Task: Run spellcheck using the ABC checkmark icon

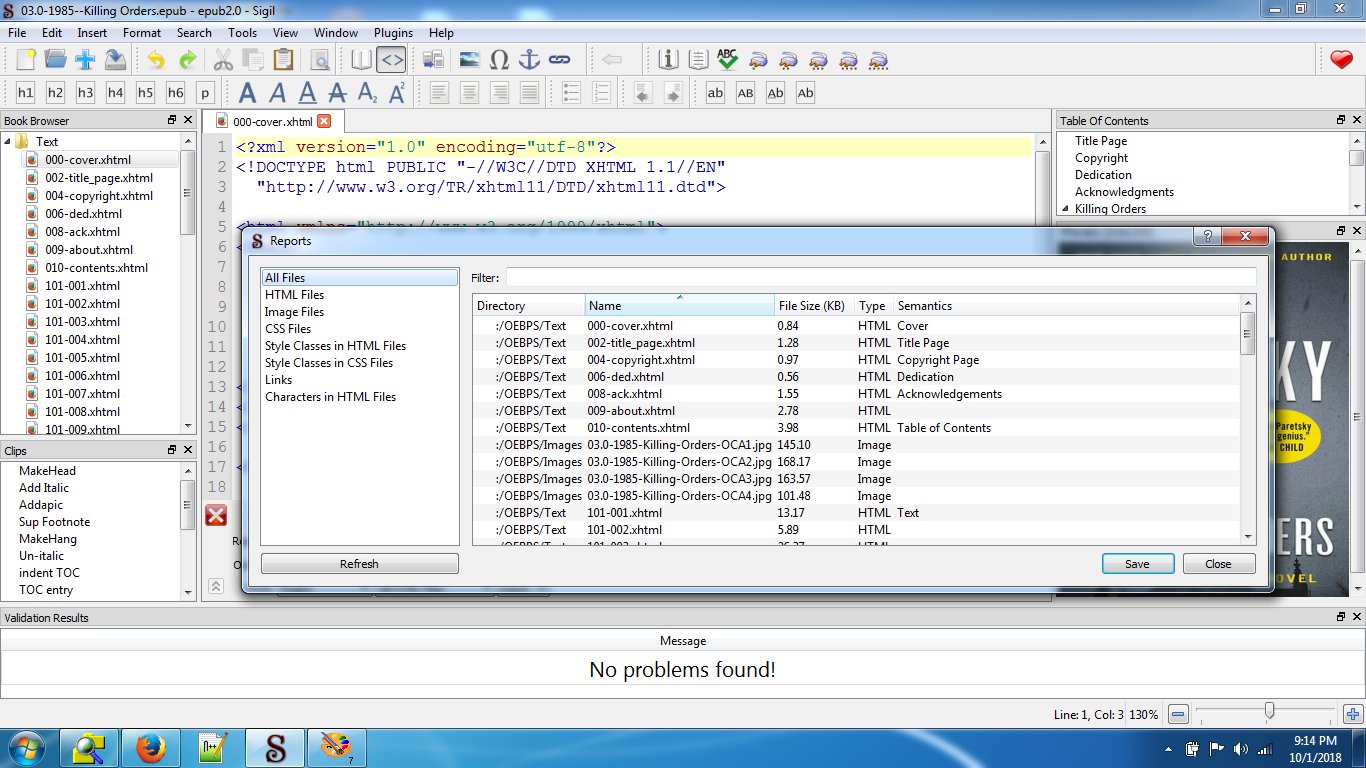Action: [x=727, y=60]
